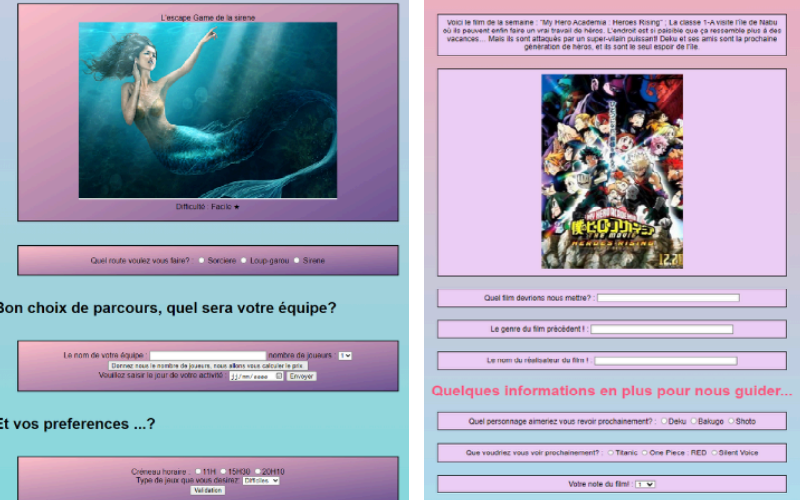Select Titanic as next film

click(x=611, y=453)
